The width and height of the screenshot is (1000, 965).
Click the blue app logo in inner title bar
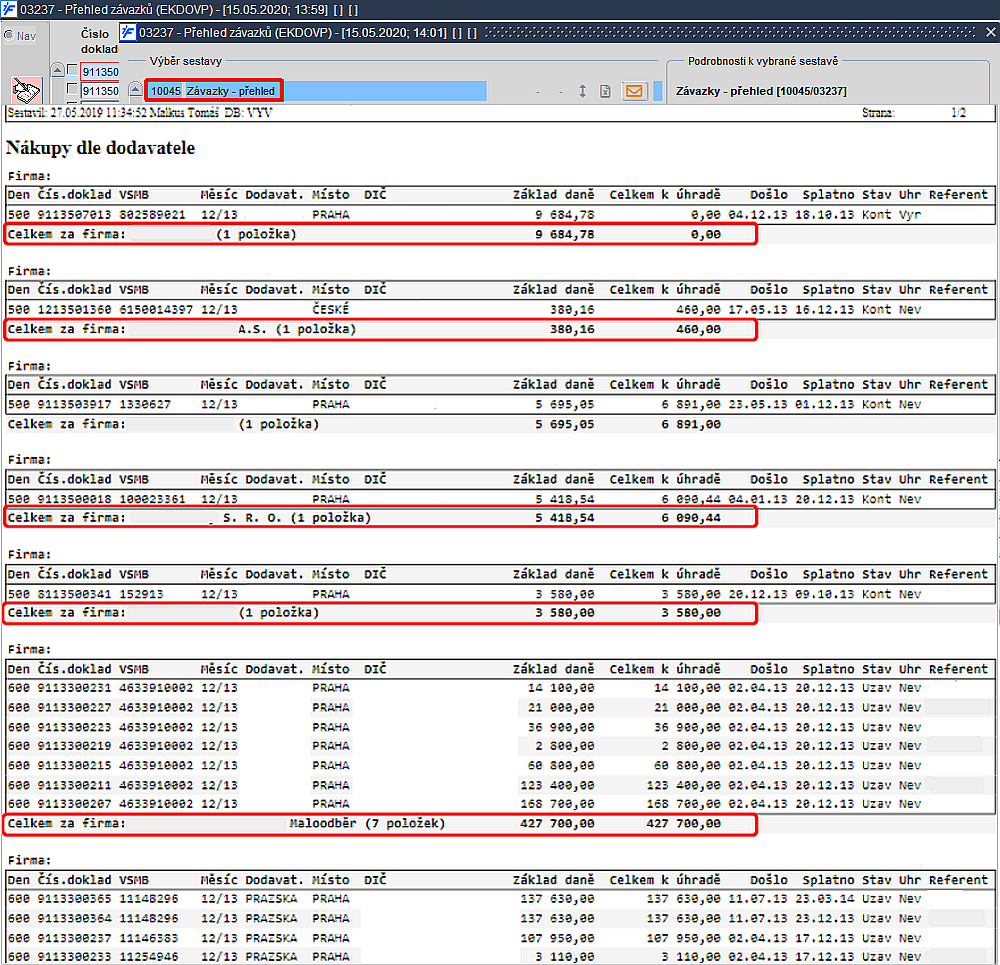point(128,32)
